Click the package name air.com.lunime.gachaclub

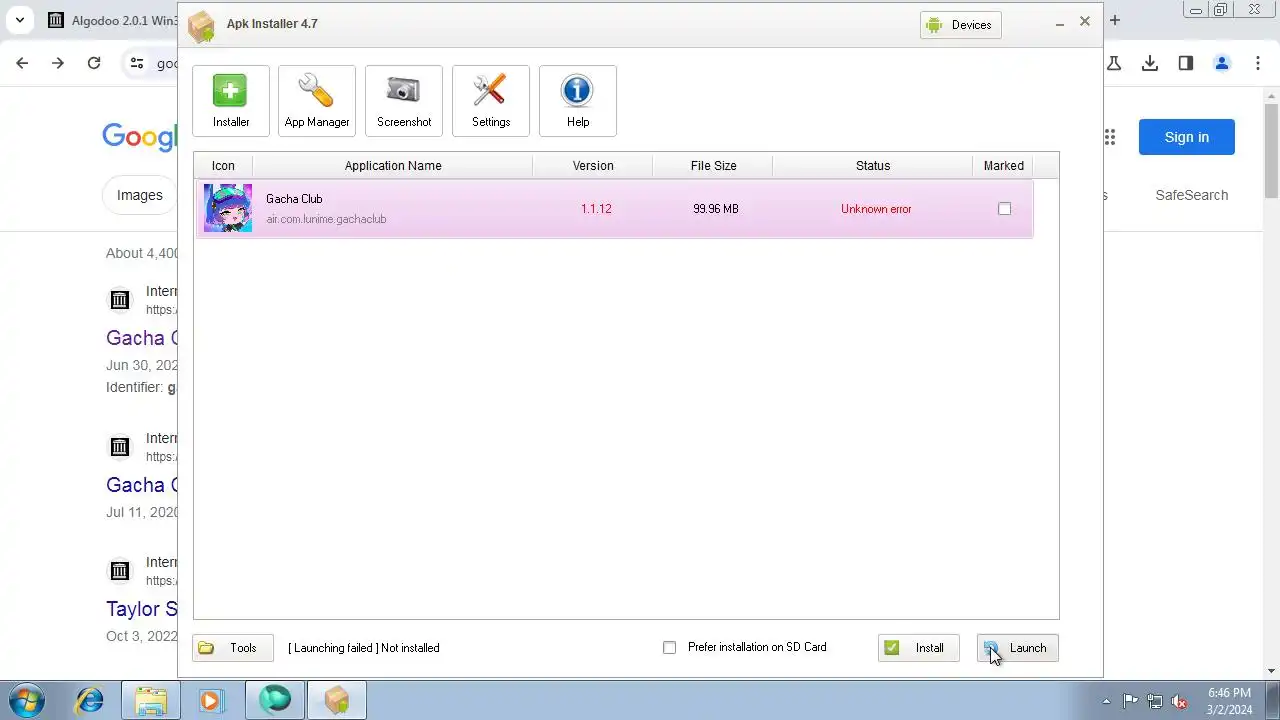[326, 219]
